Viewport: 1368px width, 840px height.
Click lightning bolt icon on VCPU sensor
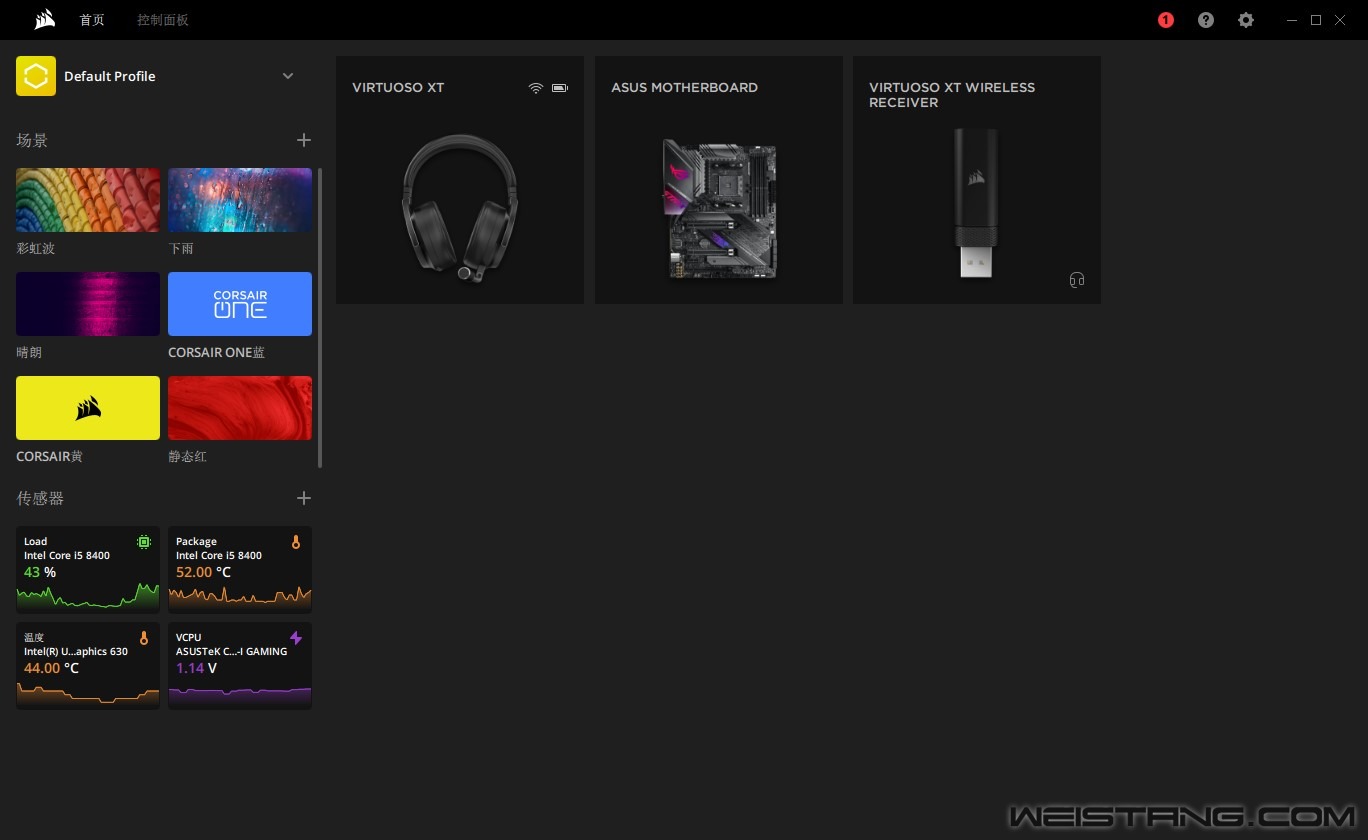point(296,638)
